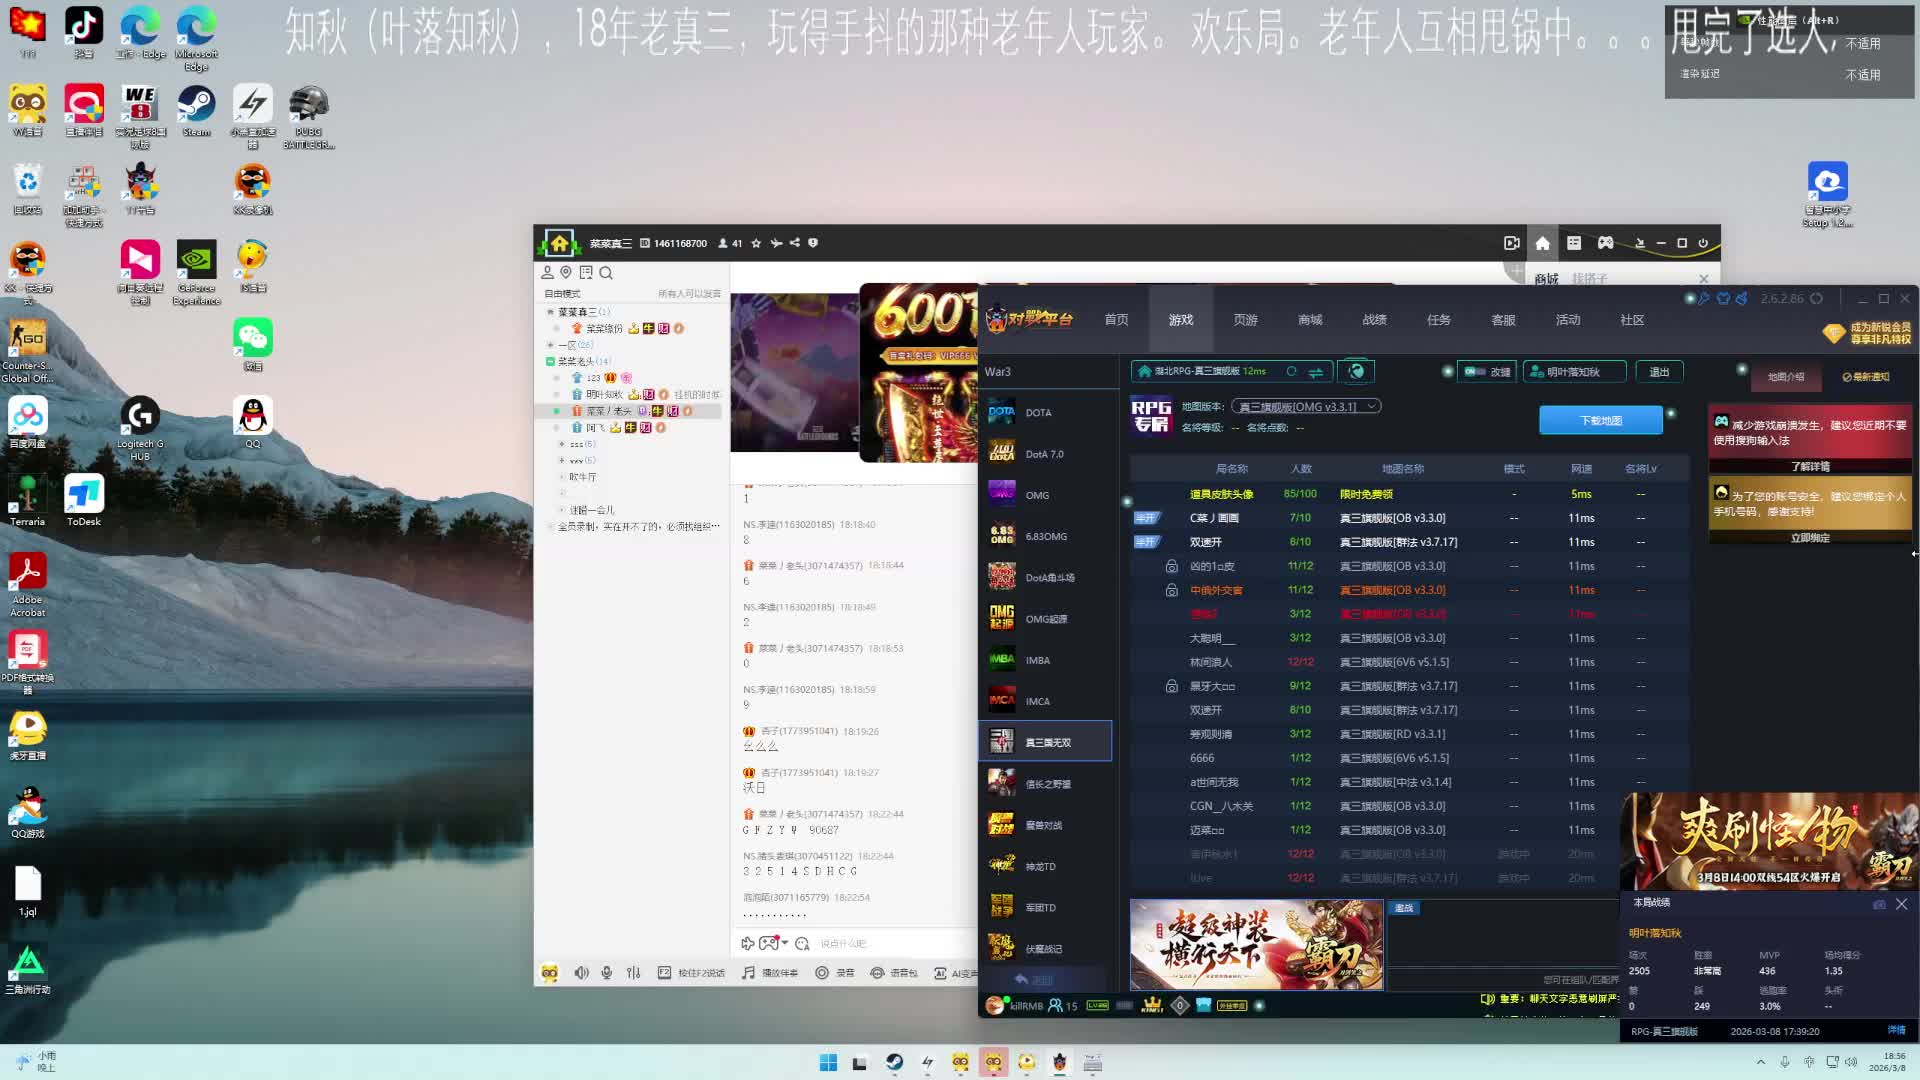
Task: Expand the 一区 channel group
Action: pyautogui.click(x=550, y=345)
